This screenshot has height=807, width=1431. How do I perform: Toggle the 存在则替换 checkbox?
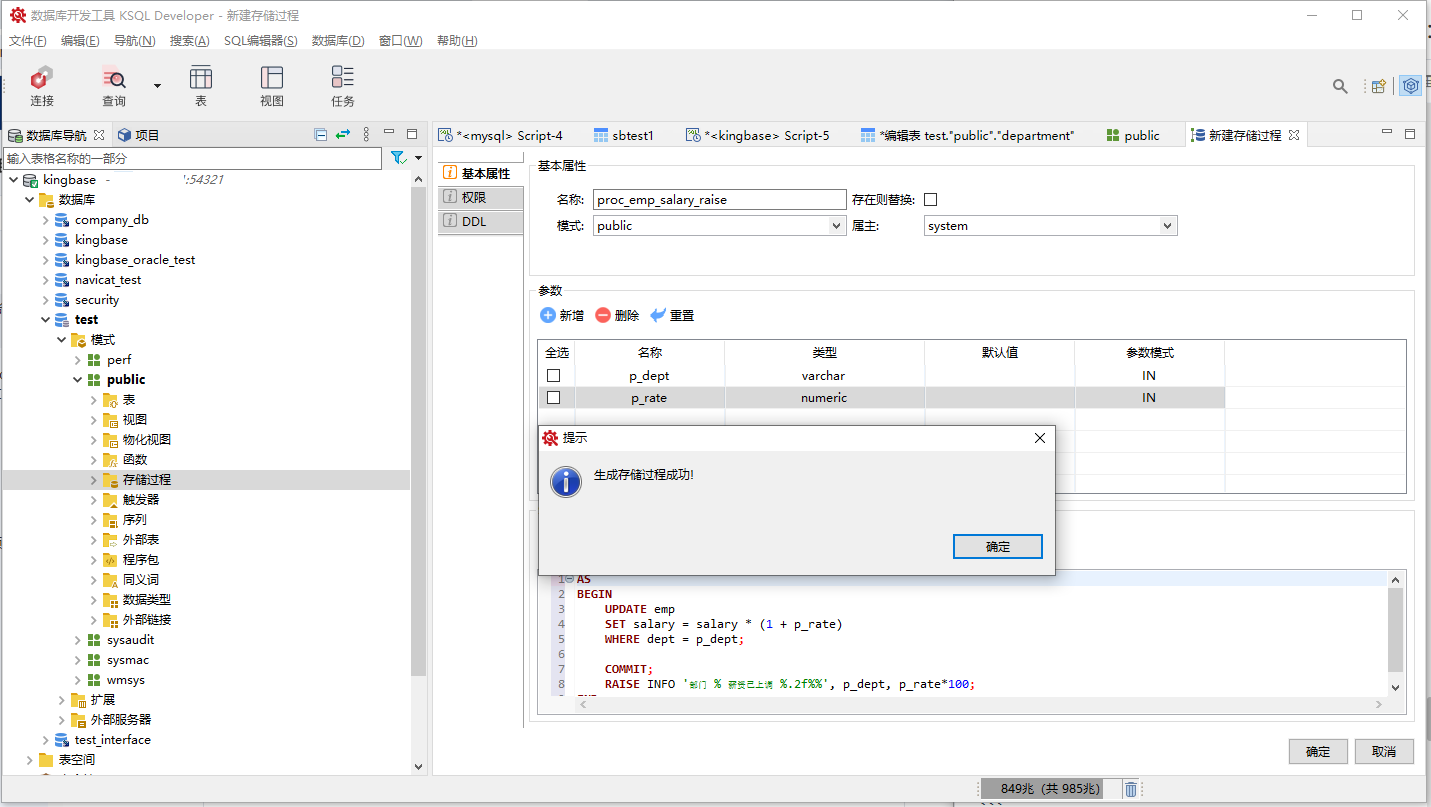pyautogui.click(x=931, y=200)
